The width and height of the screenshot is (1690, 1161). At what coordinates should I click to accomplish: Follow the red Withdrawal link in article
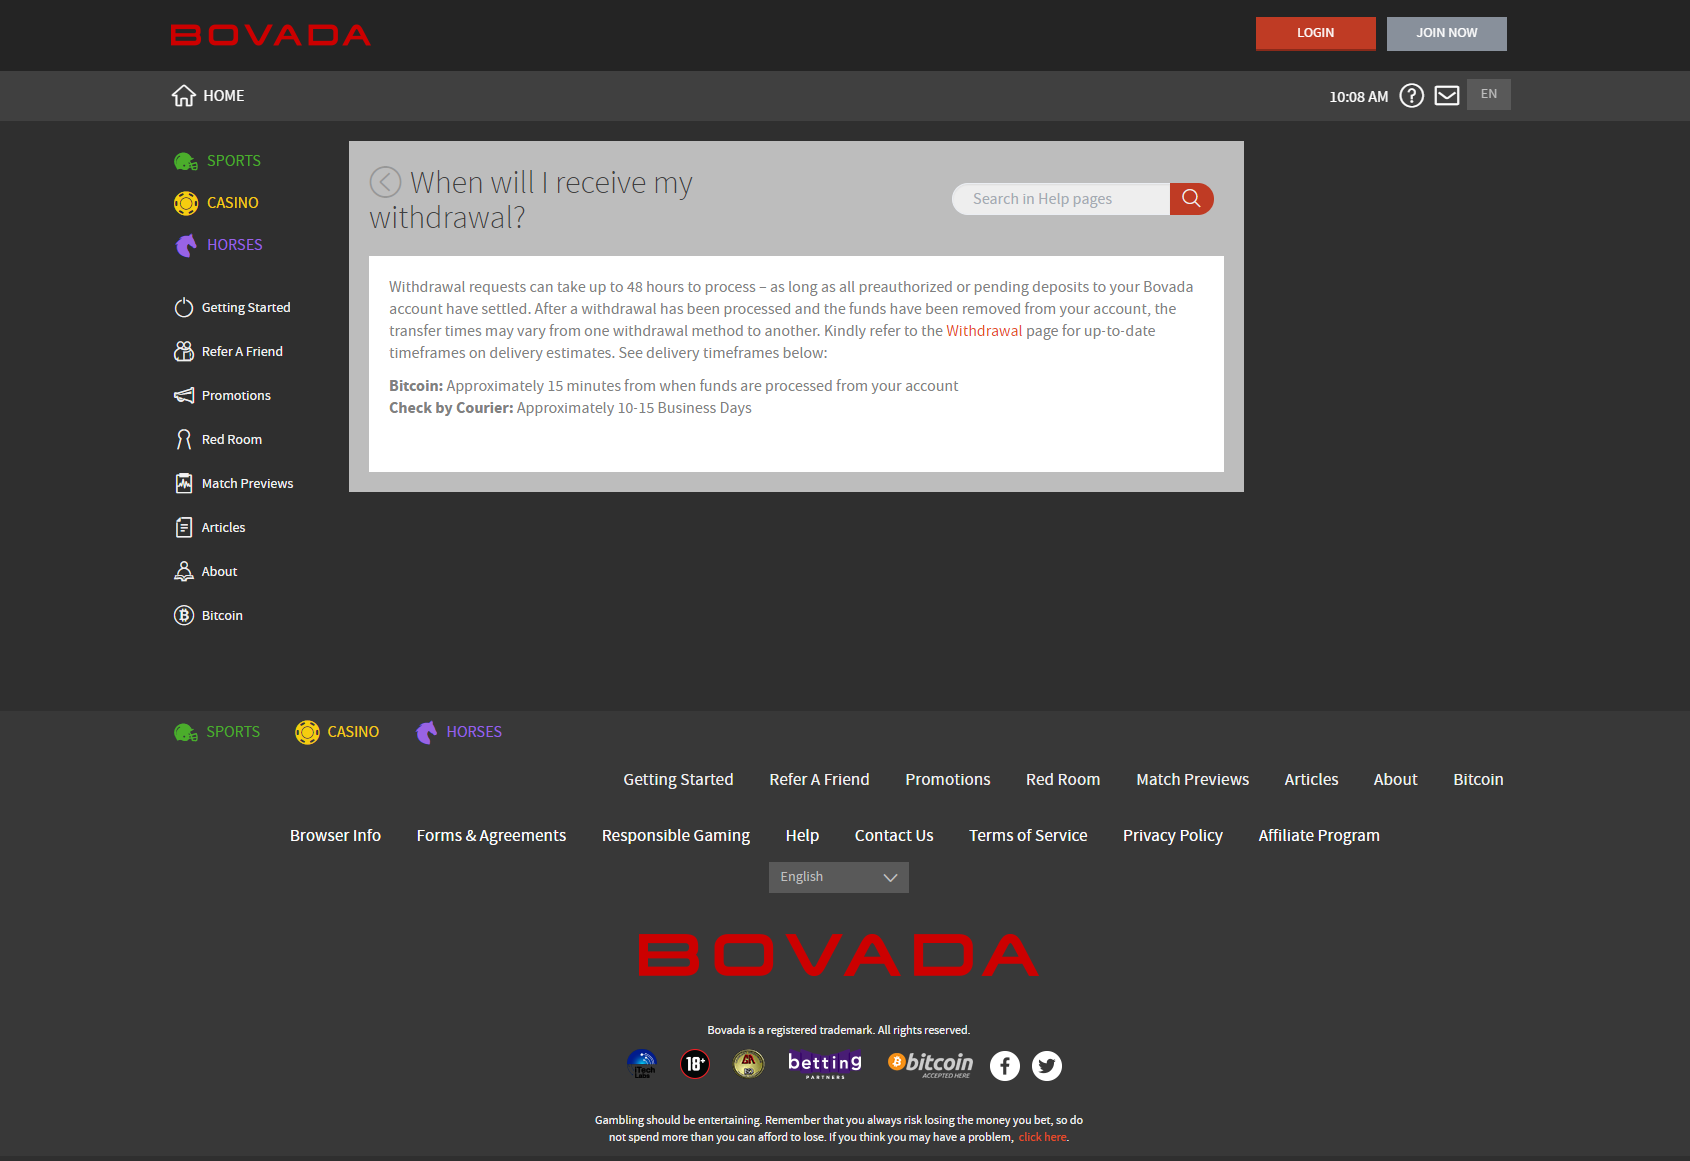click(984, 331)
